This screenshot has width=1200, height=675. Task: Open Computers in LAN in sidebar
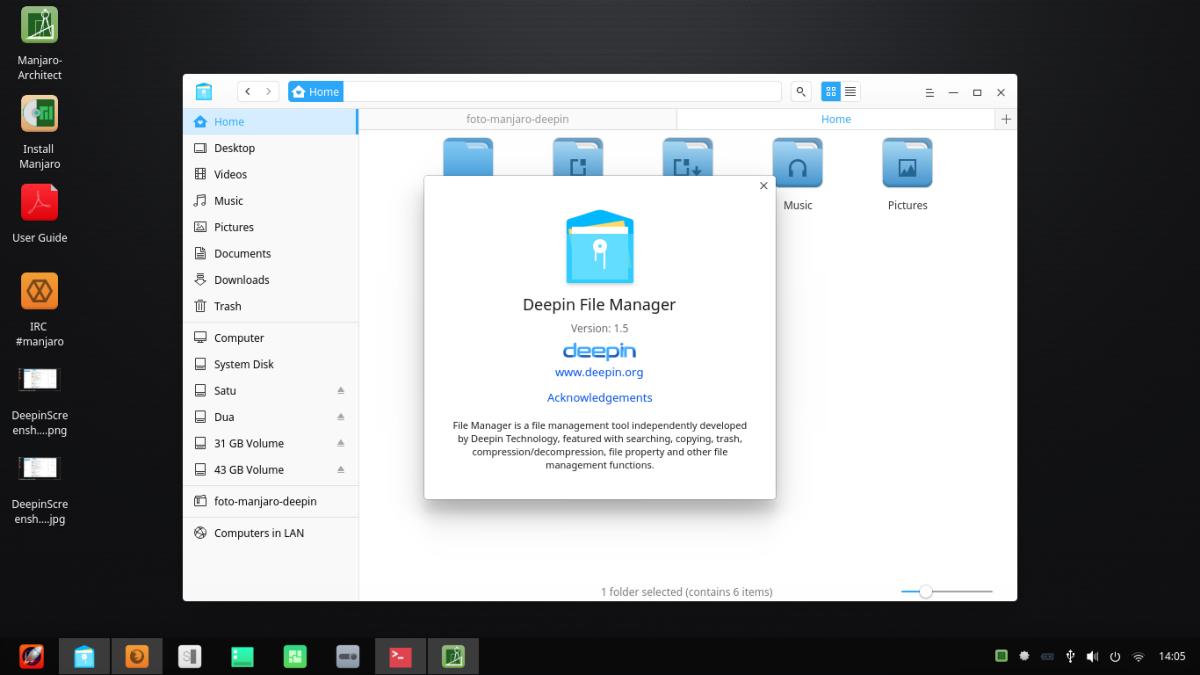[270, 533]
